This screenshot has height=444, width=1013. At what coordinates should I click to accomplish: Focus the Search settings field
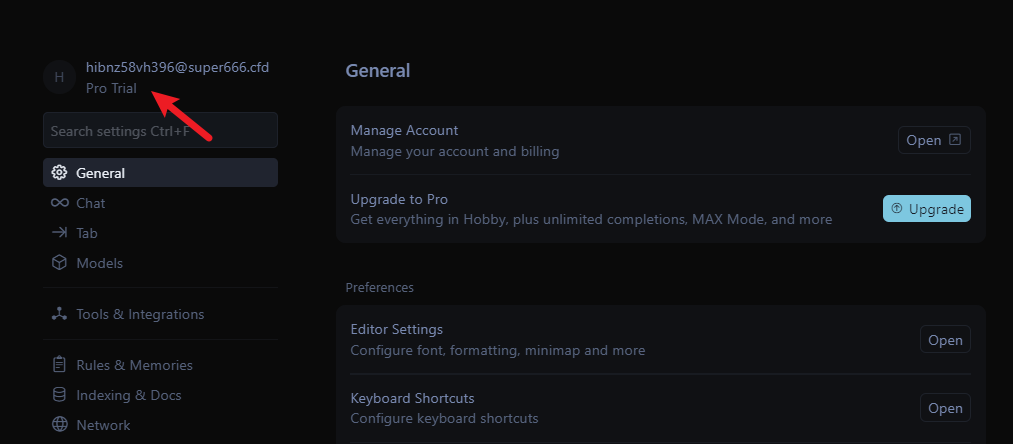coord(160,131)
